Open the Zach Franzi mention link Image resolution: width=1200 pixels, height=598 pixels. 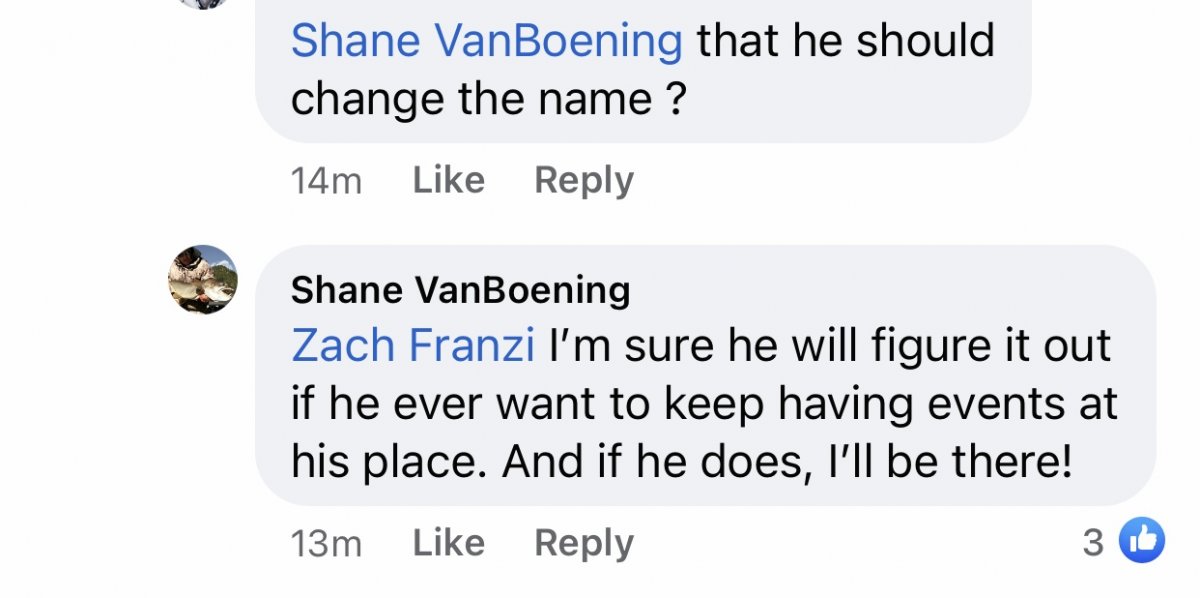tap(414, 346)
